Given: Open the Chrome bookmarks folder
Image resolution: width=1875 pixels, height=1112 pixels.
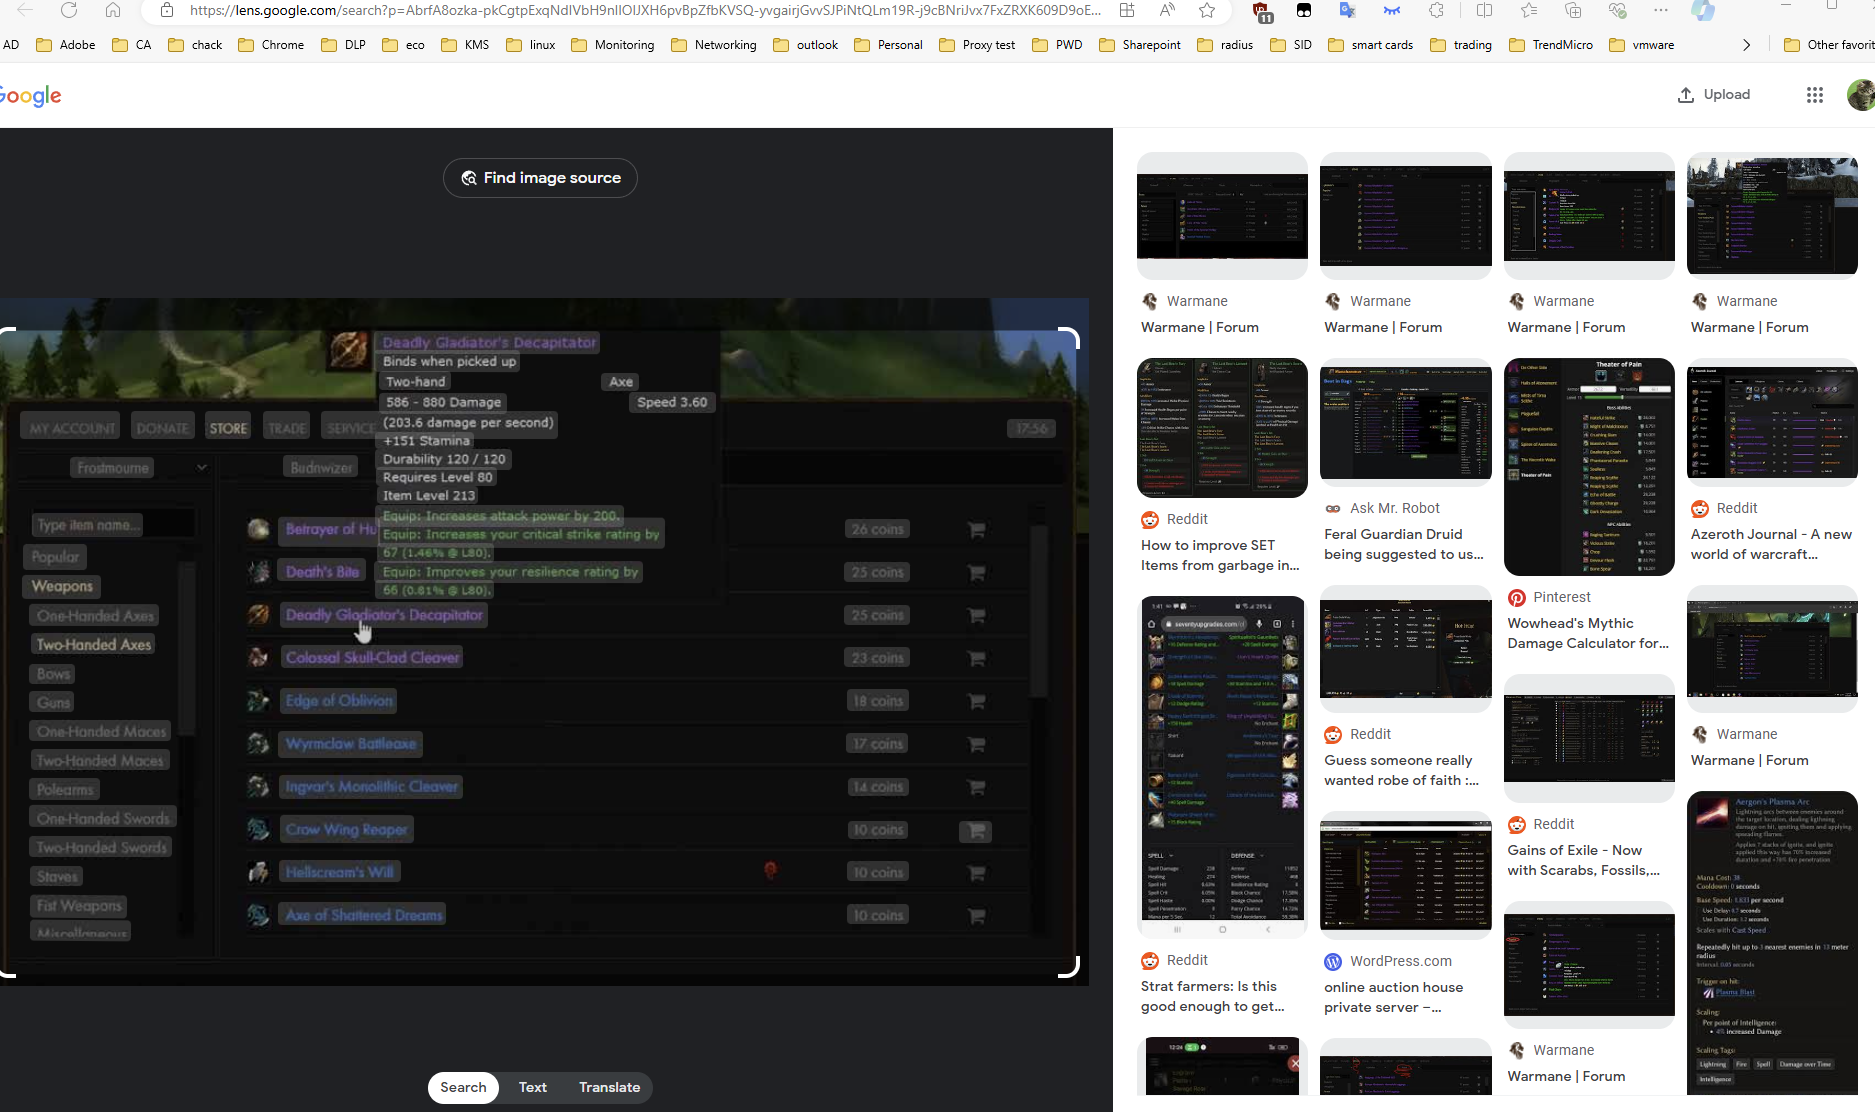Looking at the screenshot, I should tap(271, 45).
